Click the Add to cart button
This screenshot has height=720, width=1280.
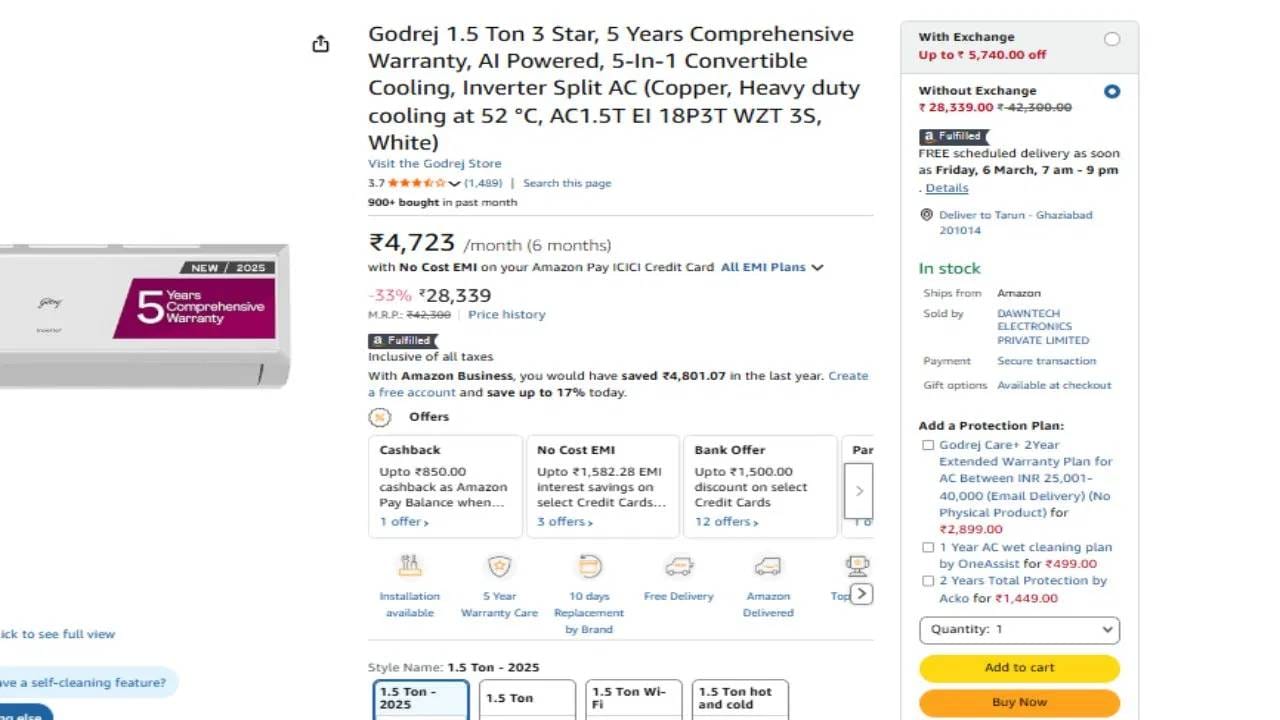1019,667
